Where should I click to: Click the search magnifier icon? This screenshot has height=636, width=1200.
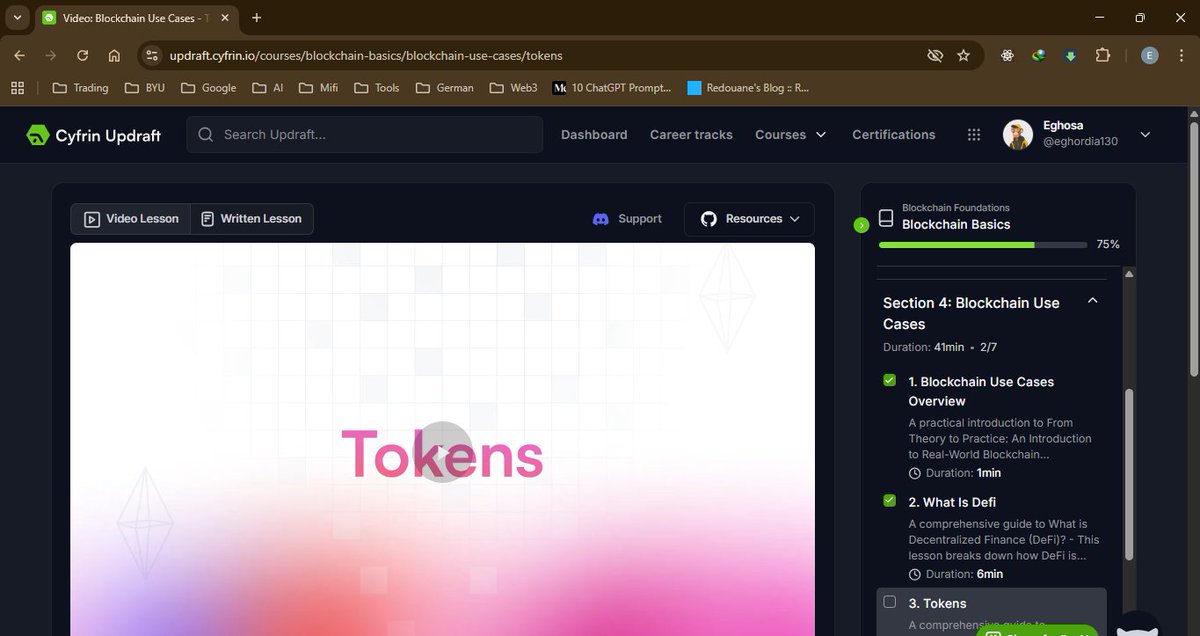click(206, 135)
